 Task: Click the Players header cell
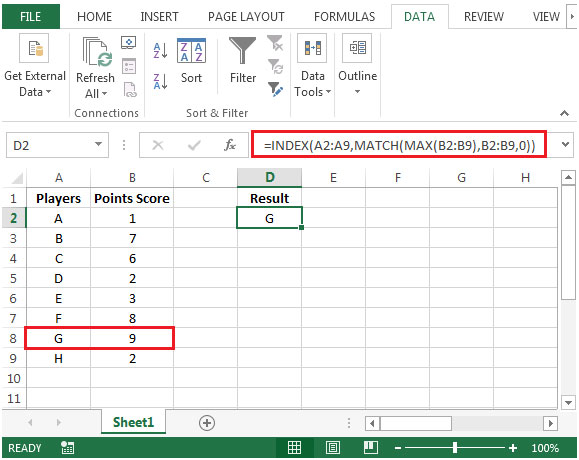pos(58,198)
